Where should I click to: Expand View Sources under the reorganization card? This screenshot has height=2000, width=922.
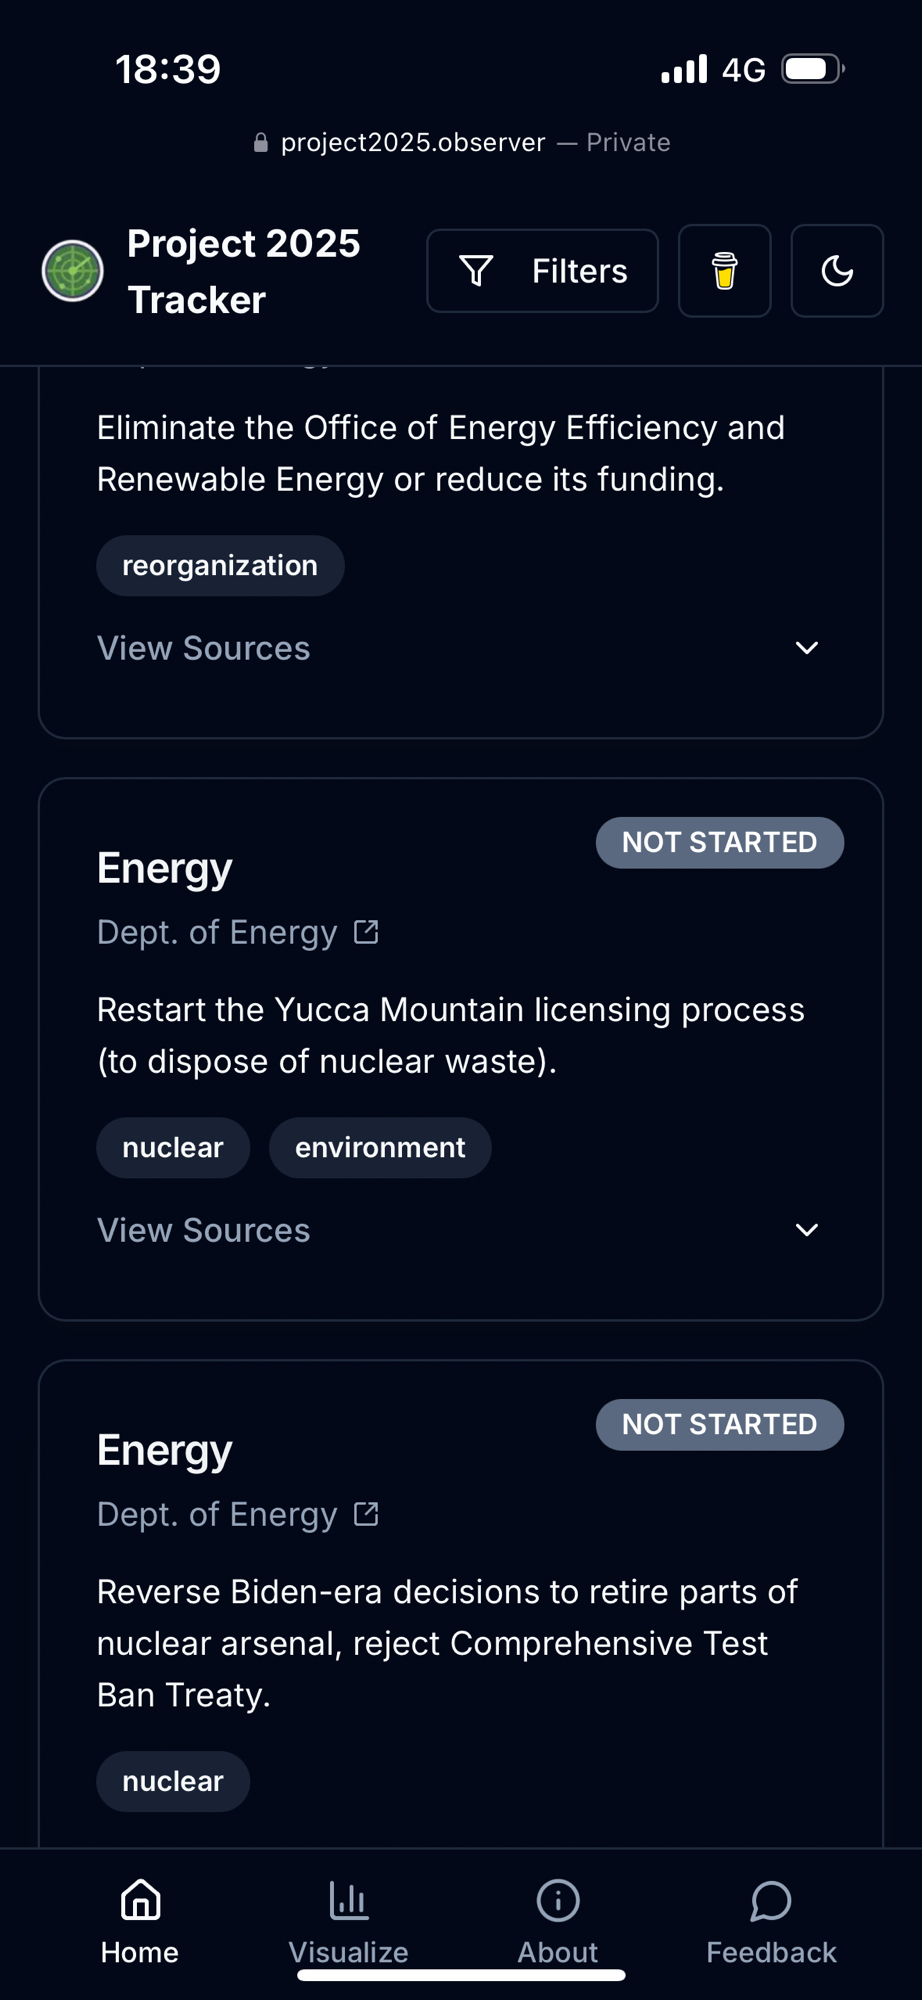(x=203, y=648)
